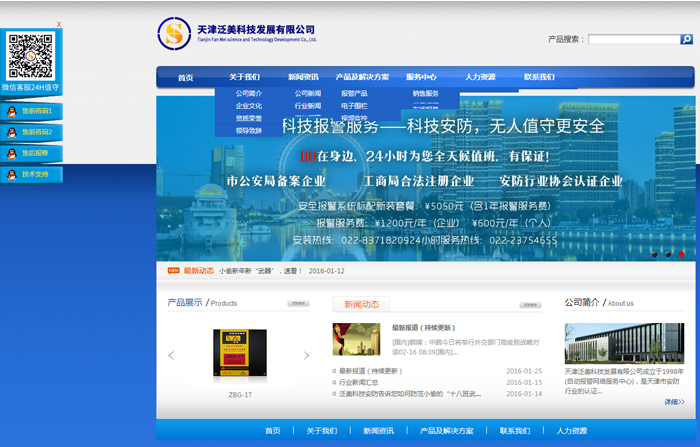Show previous product with left arrow
This screenshot has width=700, height=447.
click(171, 355)
